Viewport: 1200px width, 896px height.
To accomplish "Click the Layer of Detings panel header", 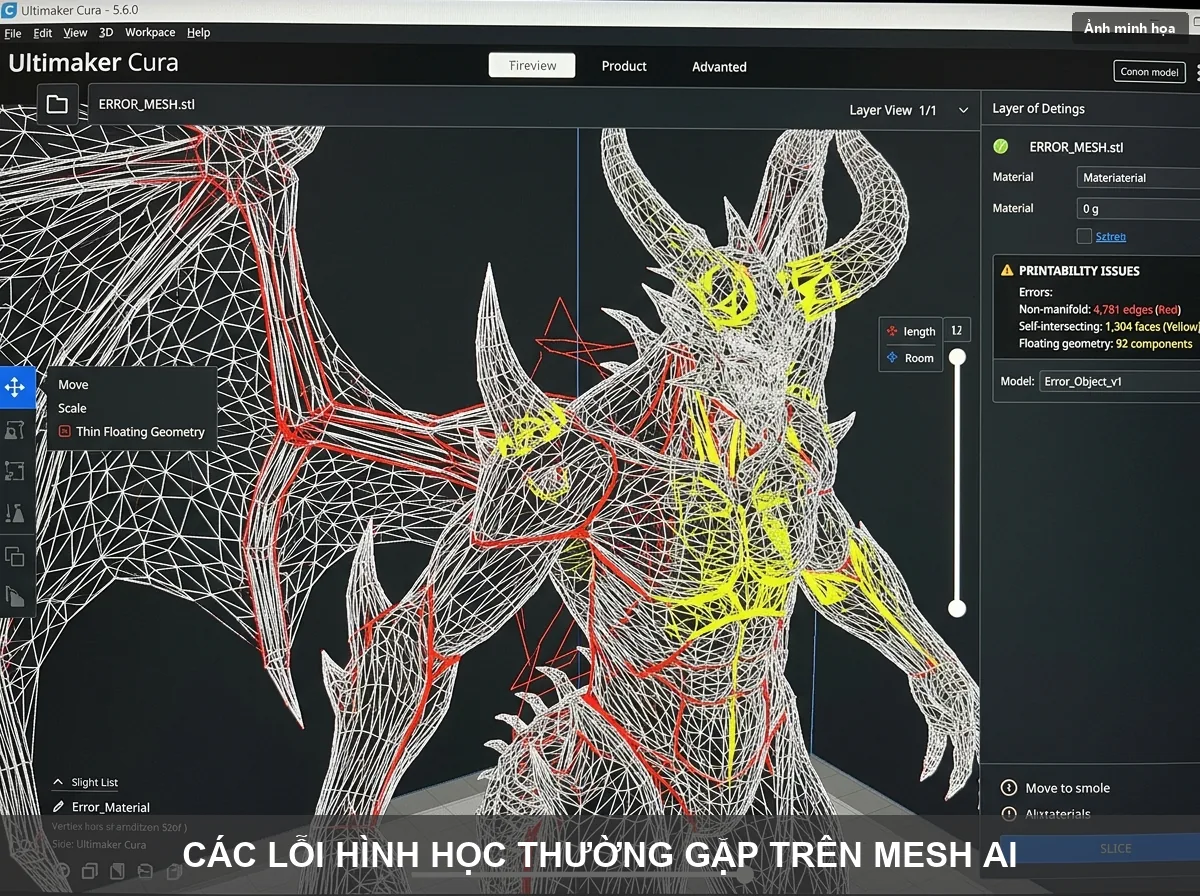I will coord(1038,109).
